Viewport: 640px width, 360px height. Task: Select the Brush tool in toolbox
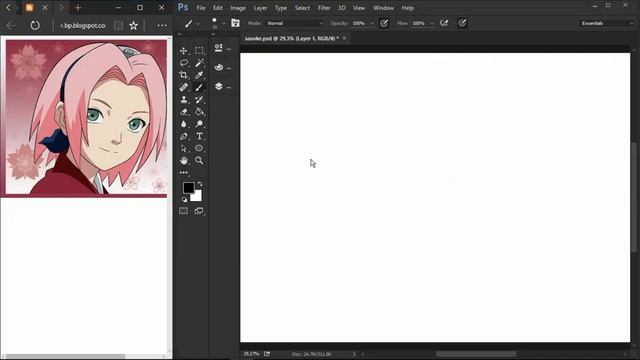[x=199, y=87]
